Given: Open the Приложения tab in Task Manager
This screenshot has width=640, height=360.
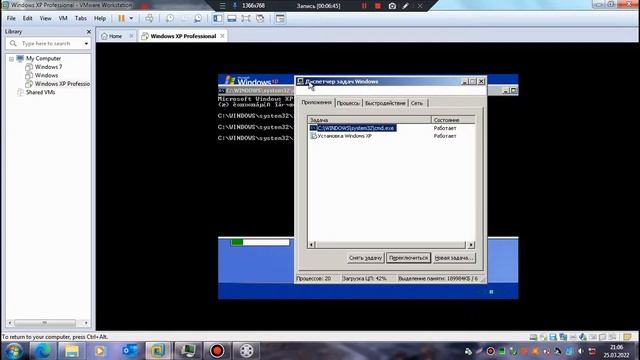Looking at the screenshot, I should coord(316,102).
